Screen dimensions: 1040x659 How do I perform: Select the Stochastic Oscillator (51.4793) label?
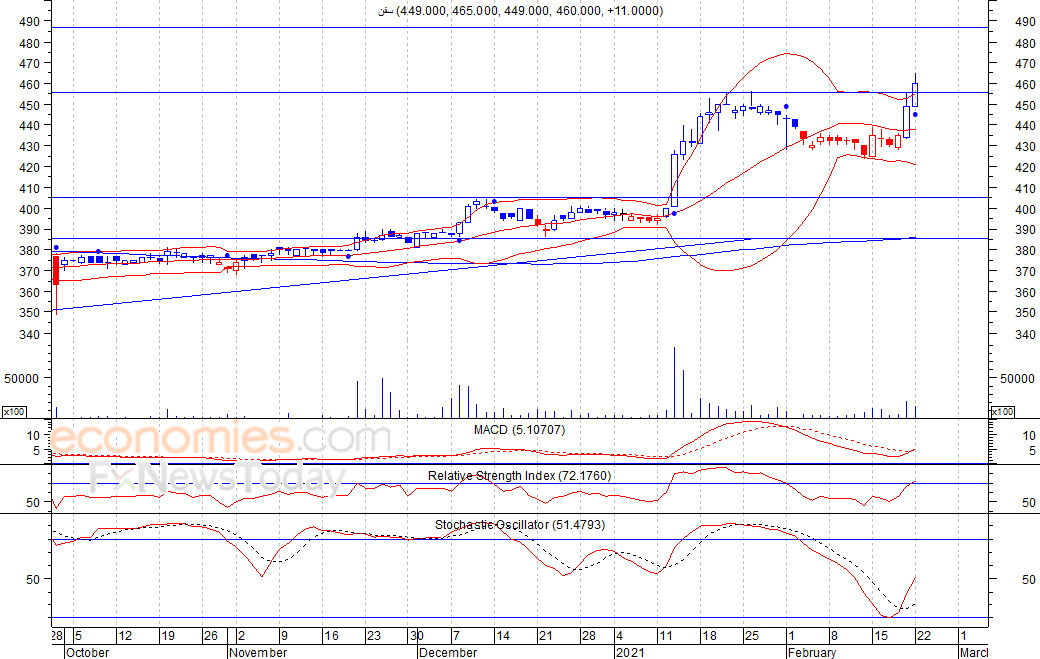[520, 524]
